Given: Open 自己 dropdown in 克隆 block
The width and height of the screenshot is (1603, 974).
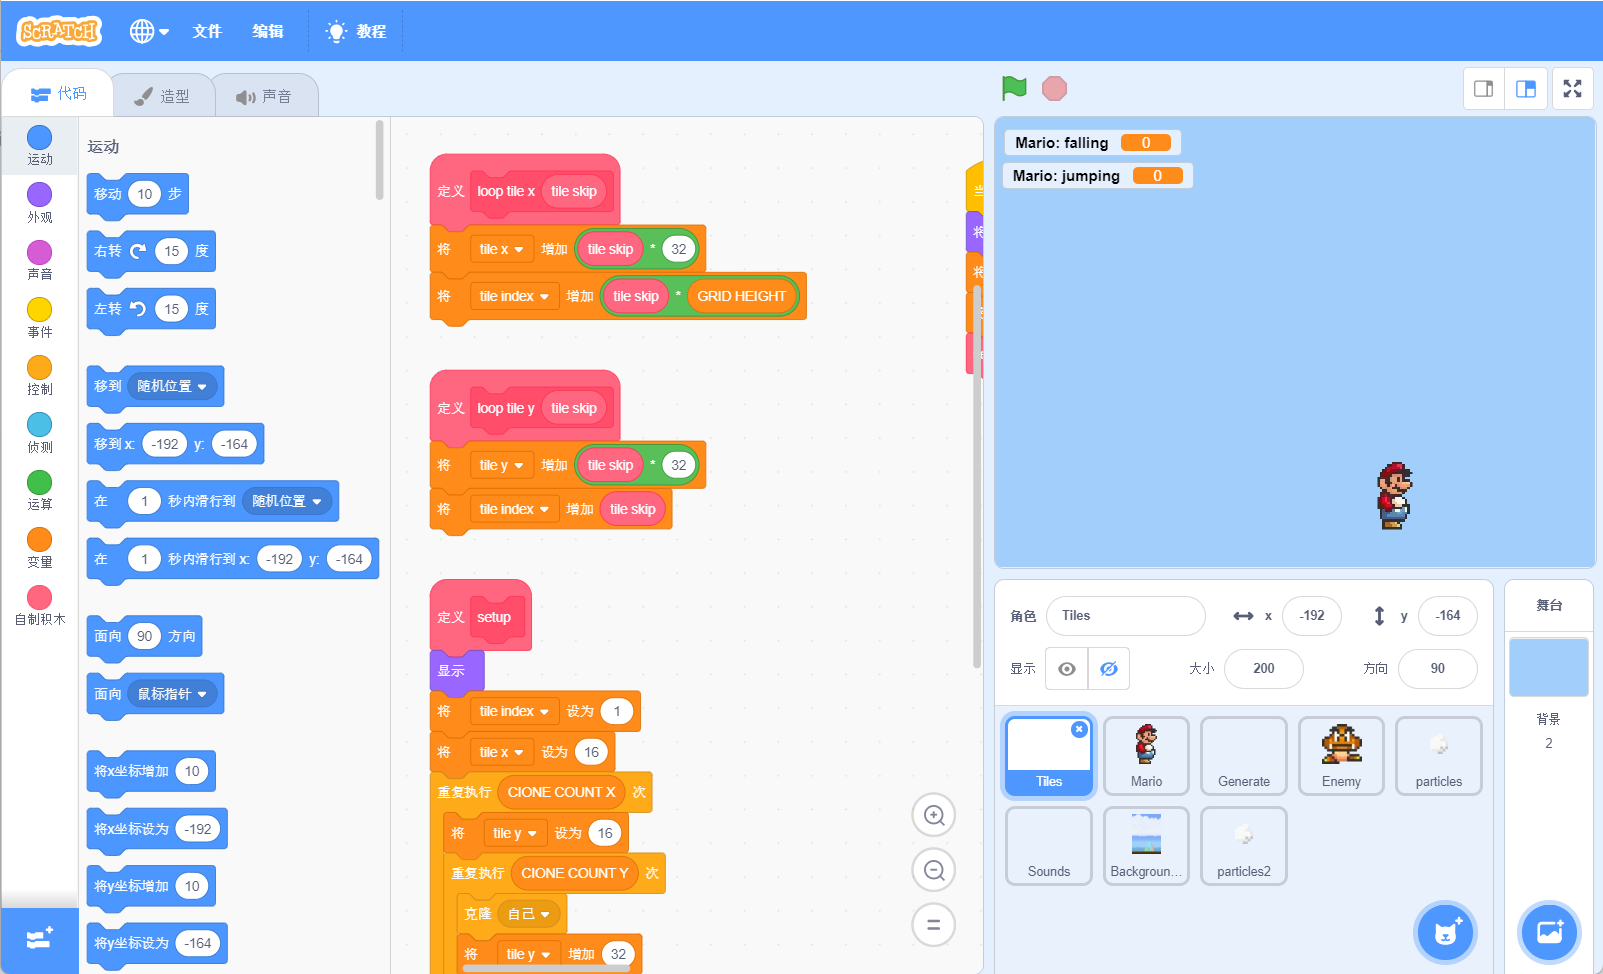Looking at the screenshot, I should coord(529,914).
